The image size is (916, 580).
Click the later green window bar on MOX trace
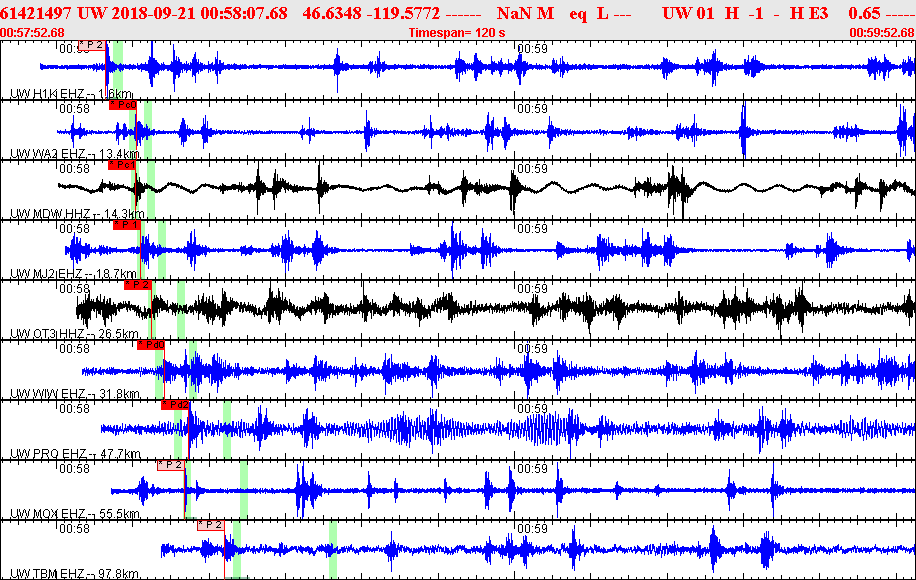click(244, 489)
